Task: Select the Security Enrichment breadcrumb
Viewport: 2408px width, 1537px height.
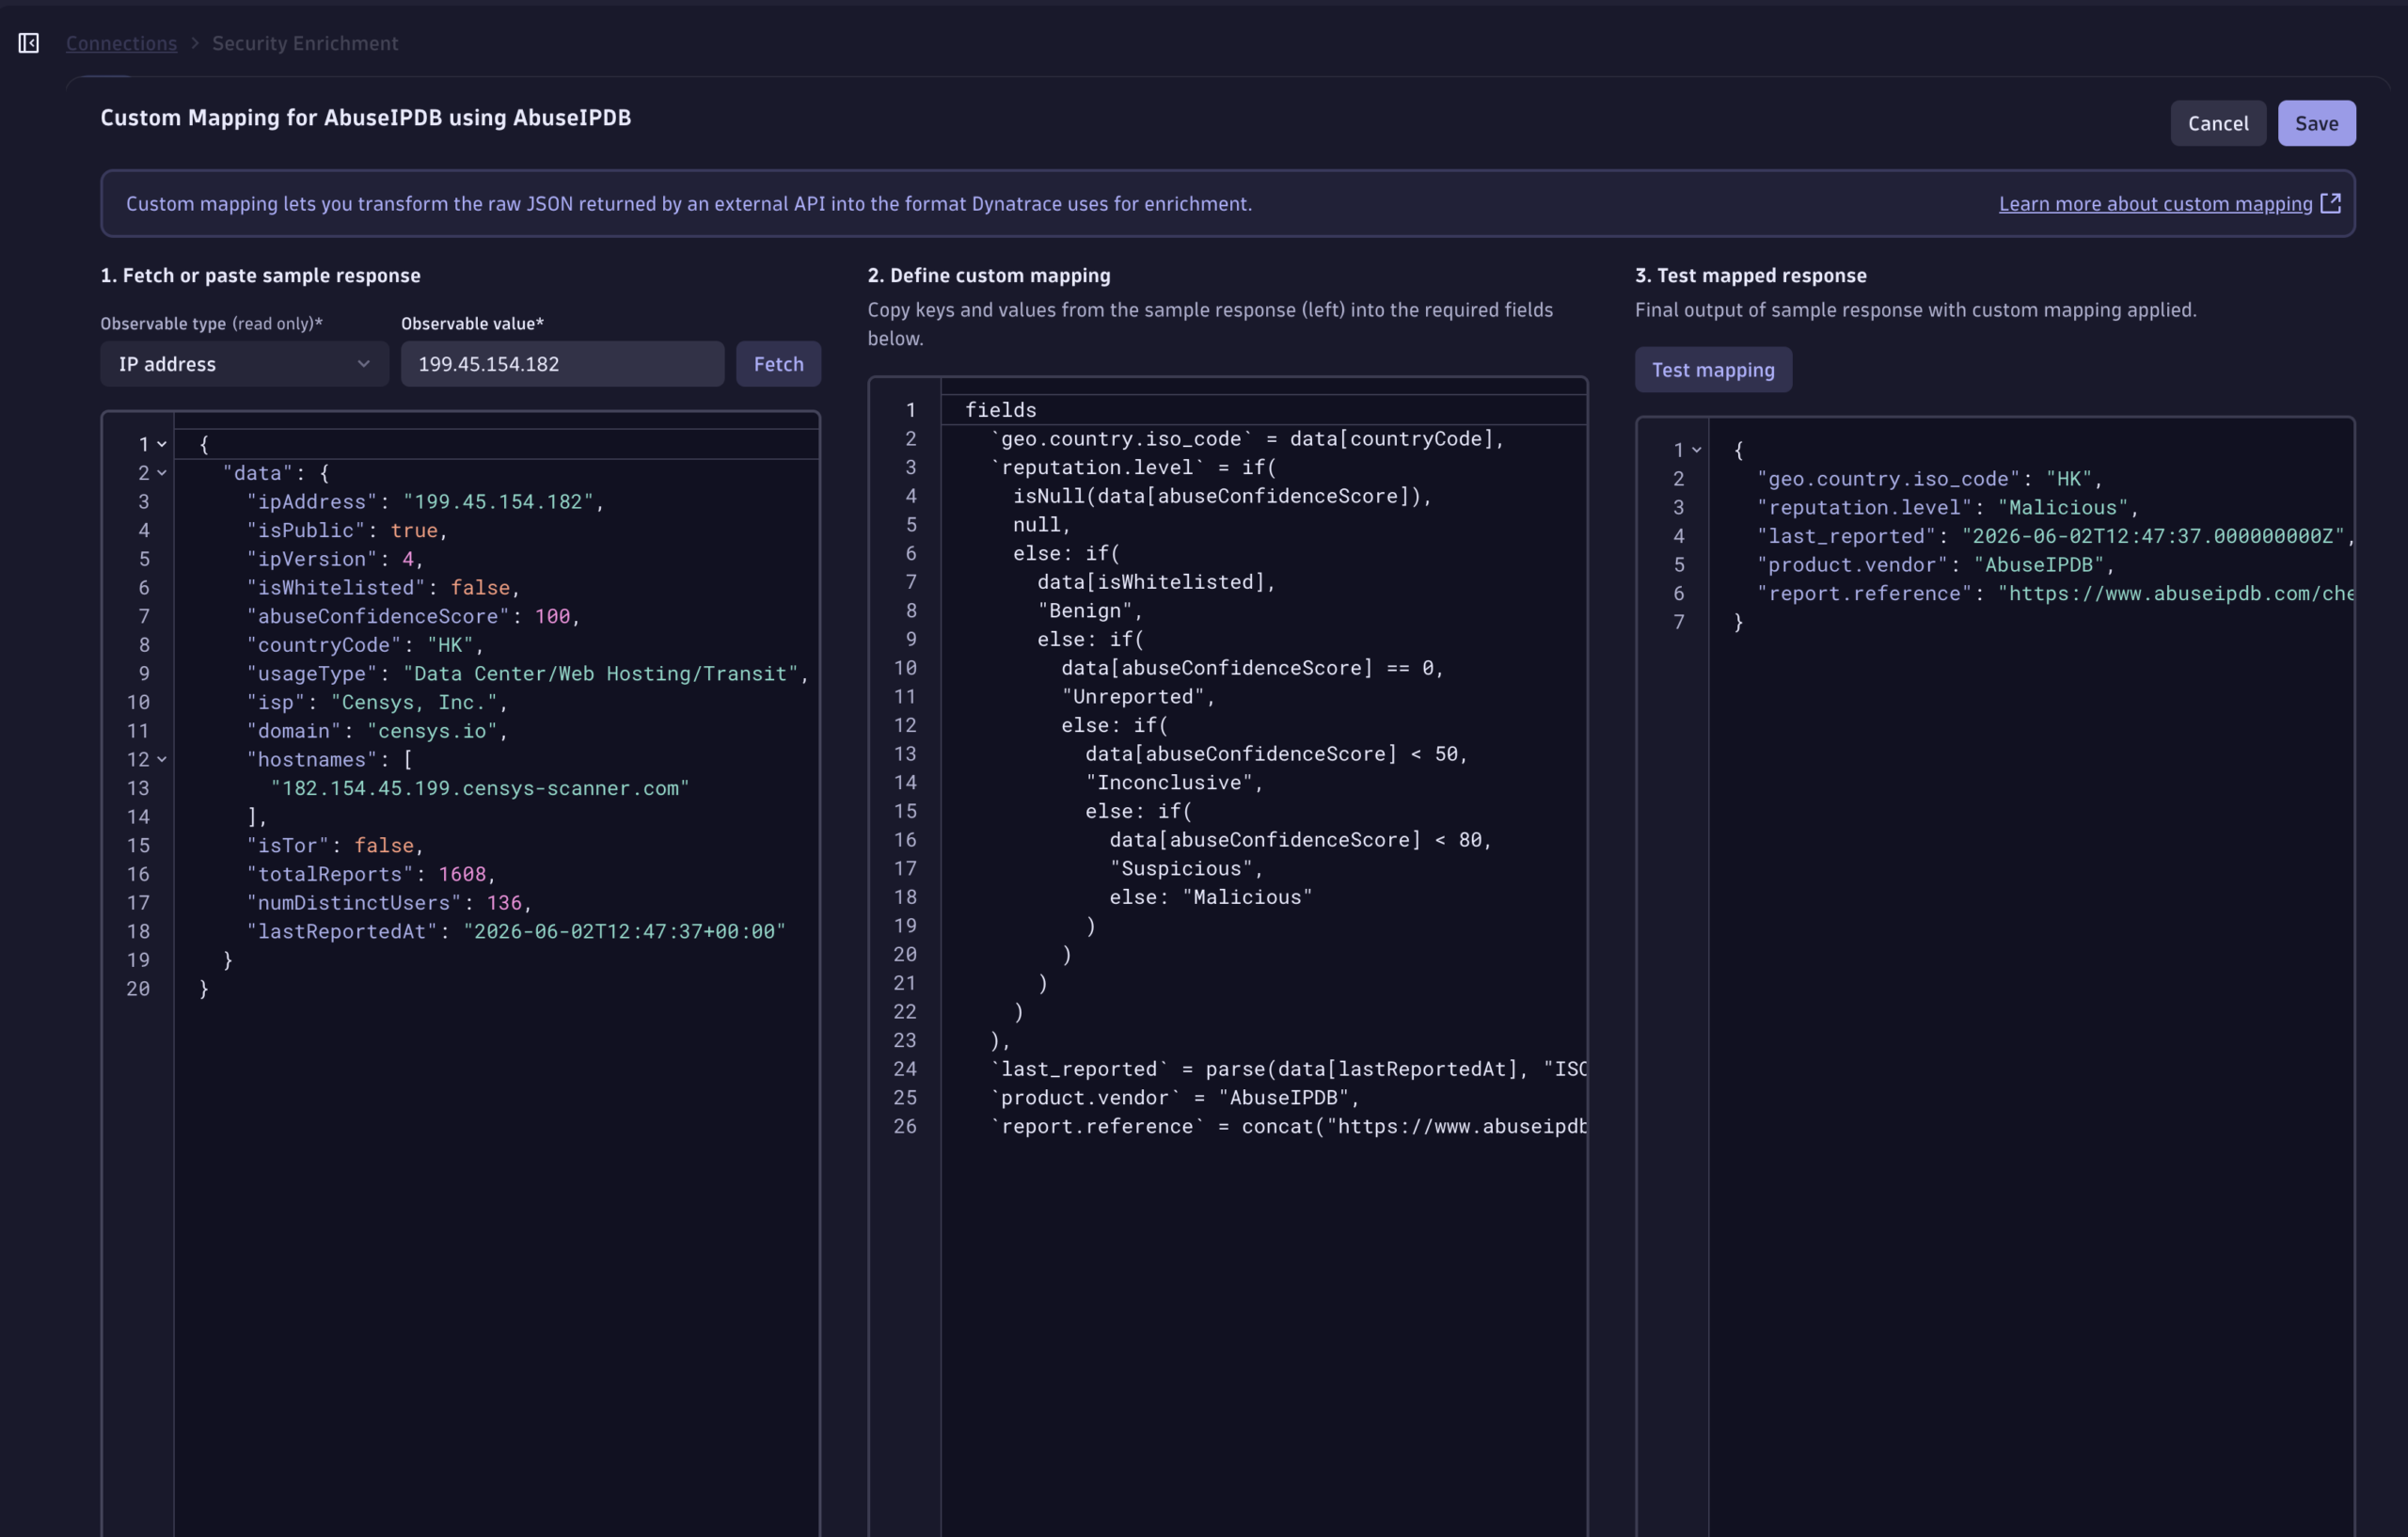Action: [305, 43]
